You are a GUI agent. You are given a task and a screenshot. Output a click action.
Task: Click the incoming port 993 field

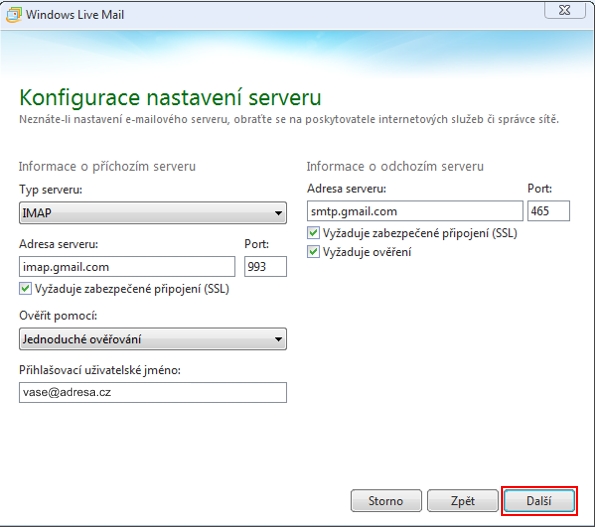[265, 267]
